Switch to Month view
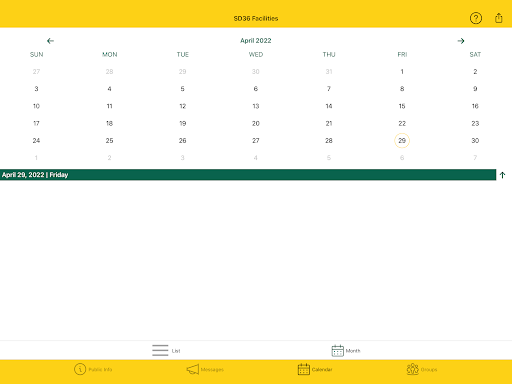The width and height of the screenshot is (512, 384). coord(346,350)
